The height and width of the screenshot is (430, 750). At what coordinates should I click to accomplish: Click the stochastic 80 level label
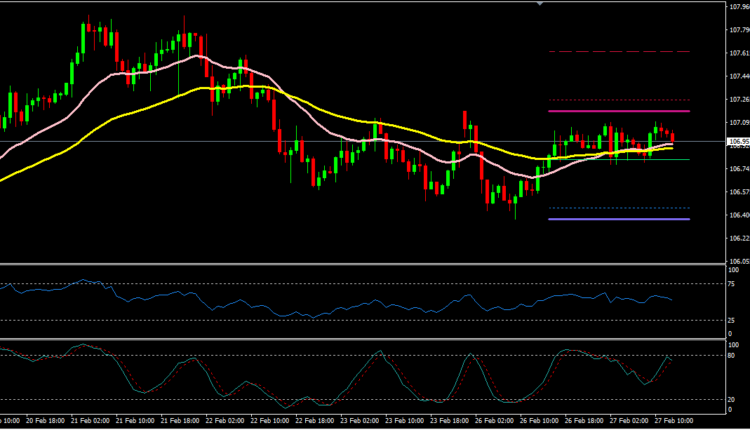click(x=735, y=355)
